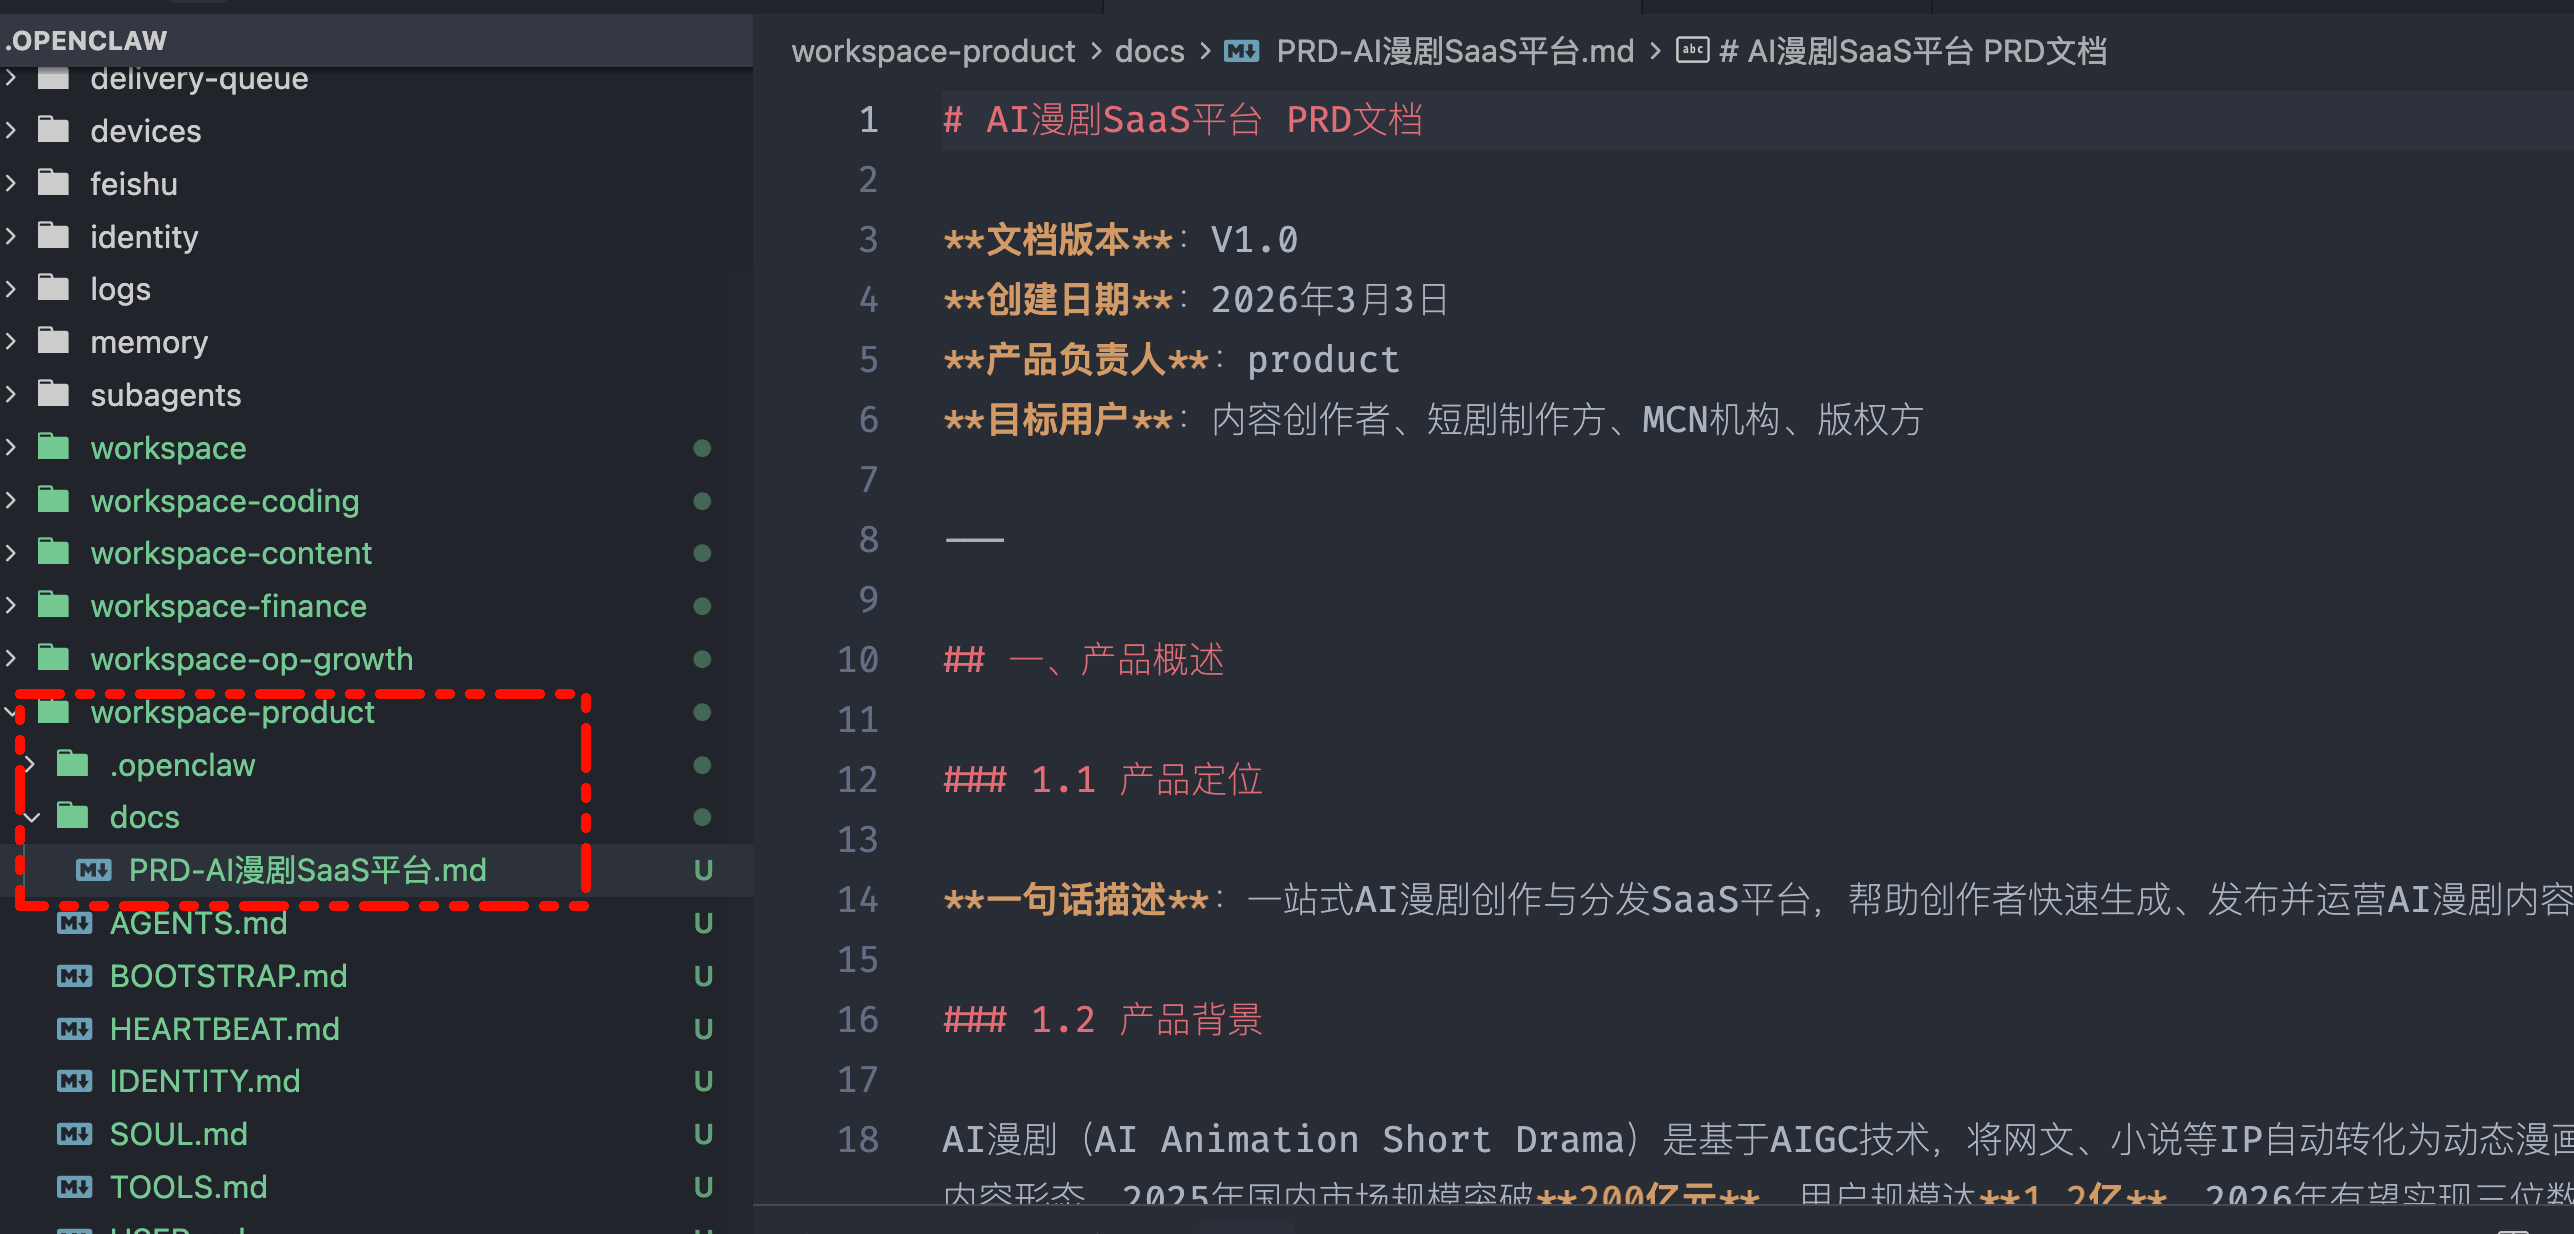
Task: Click the markdown icon beside SOUL.md
Action: pyautogui.click(x=75, y=1134)
